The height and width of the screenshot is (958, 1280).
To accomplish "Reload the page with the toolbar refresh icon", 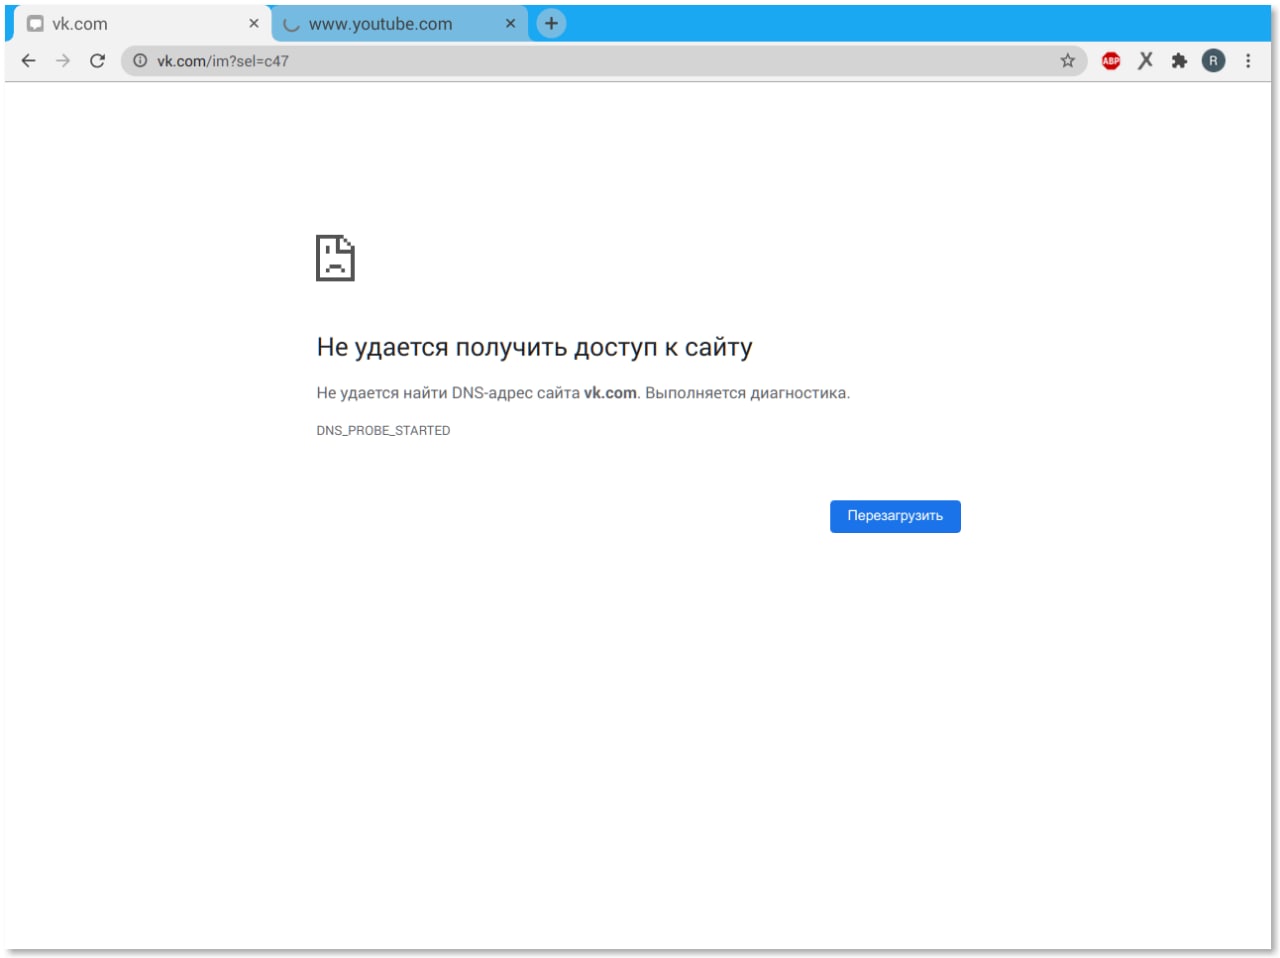I will point(97,61).
